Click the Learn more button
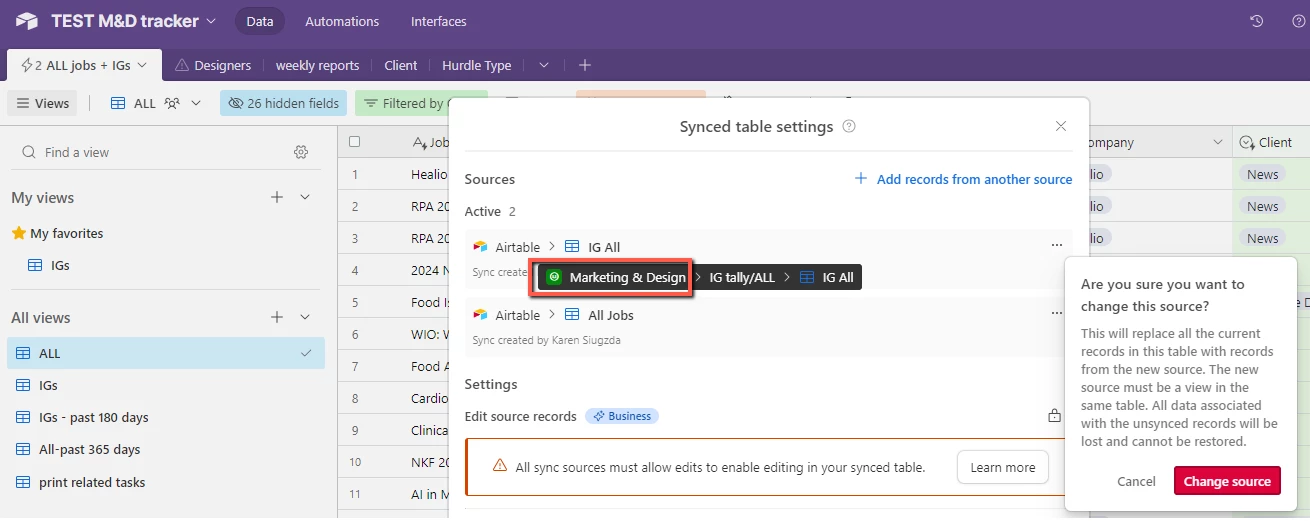Screen dimensions: 1310x521 click(1003, 467)
